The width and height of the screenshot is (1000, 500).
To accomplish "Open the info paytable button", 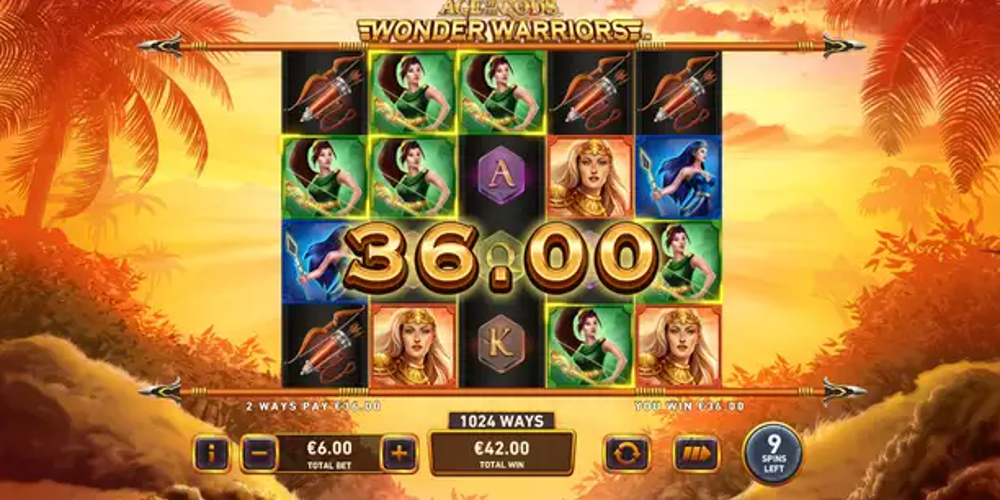I will pos(212,453).
